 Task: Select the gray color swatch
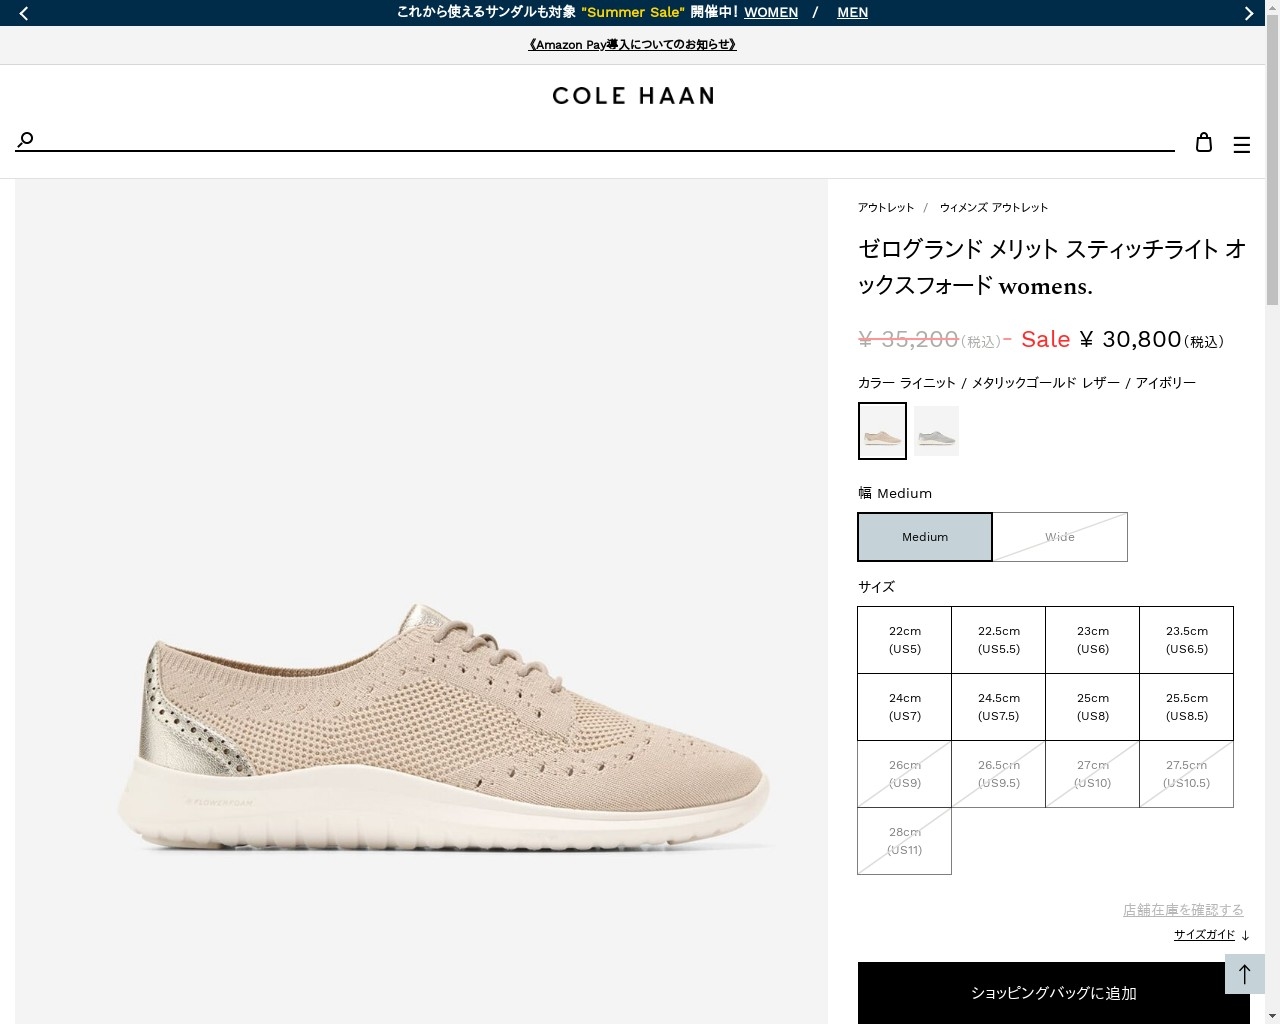click(x=936, y=431)
